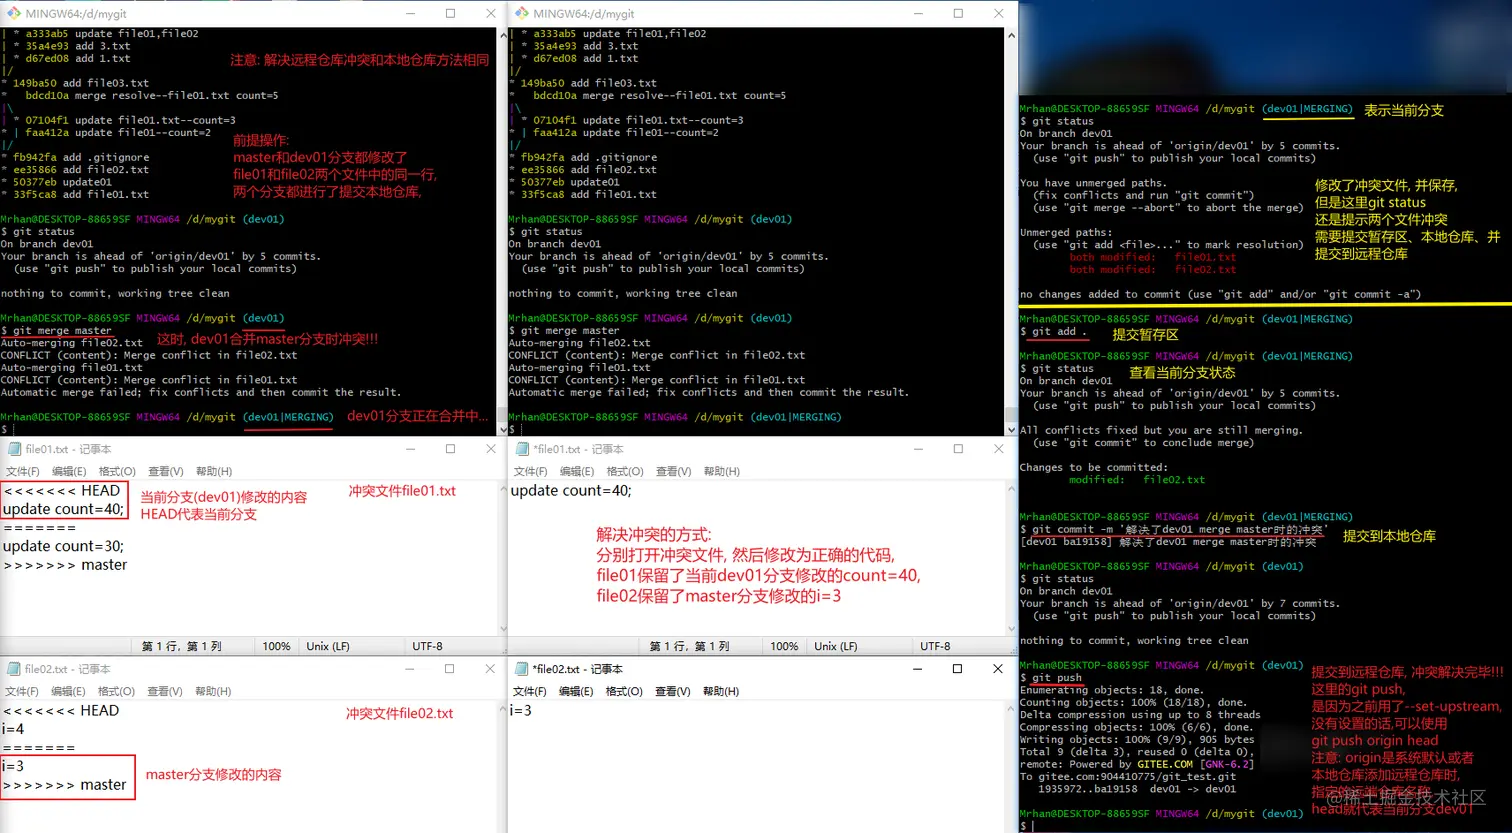
Task: Close the left MINGW64 terminal window
Action: [x=490, y=14]
